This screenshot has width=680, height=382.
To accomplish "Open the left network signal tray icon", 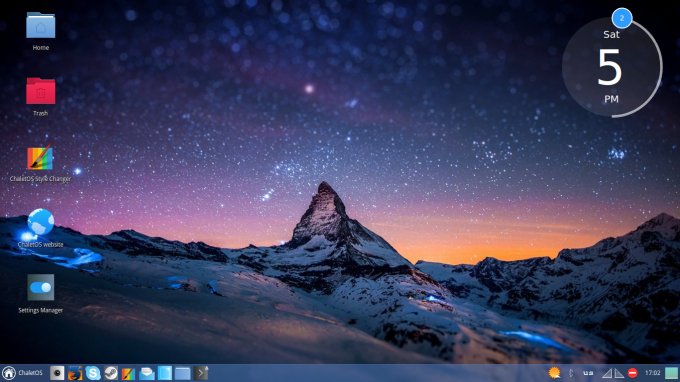I will [607, 373].
